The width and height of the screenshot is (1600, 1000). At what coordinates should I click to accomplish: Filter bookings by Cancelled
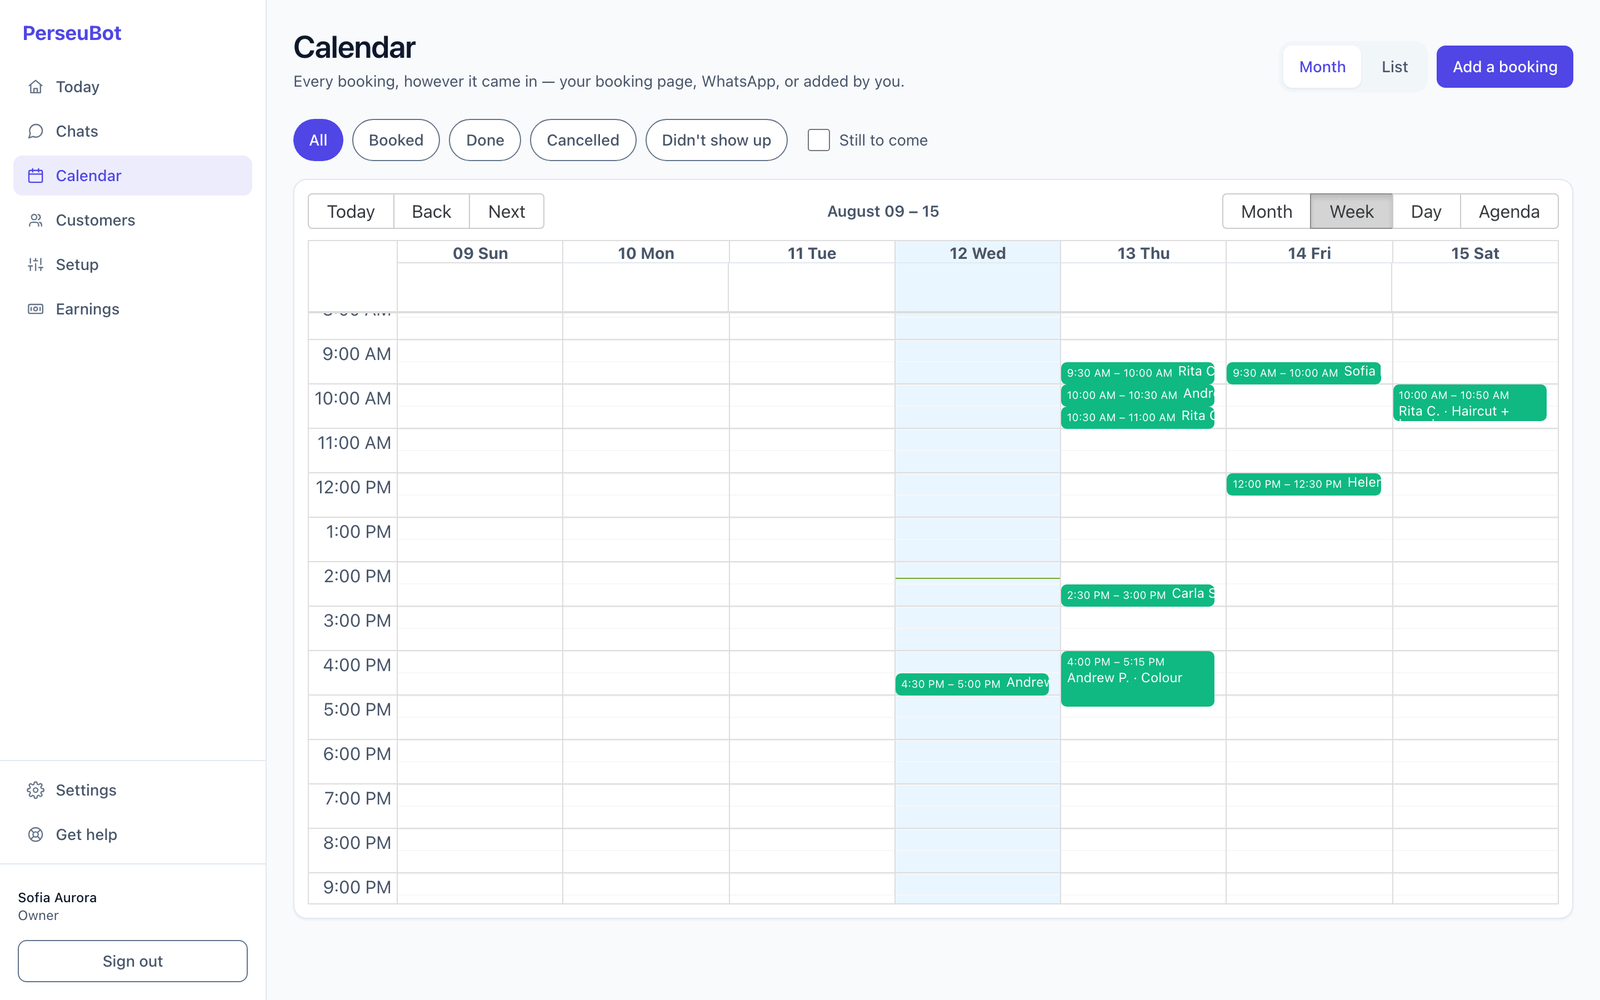point(583,140)
